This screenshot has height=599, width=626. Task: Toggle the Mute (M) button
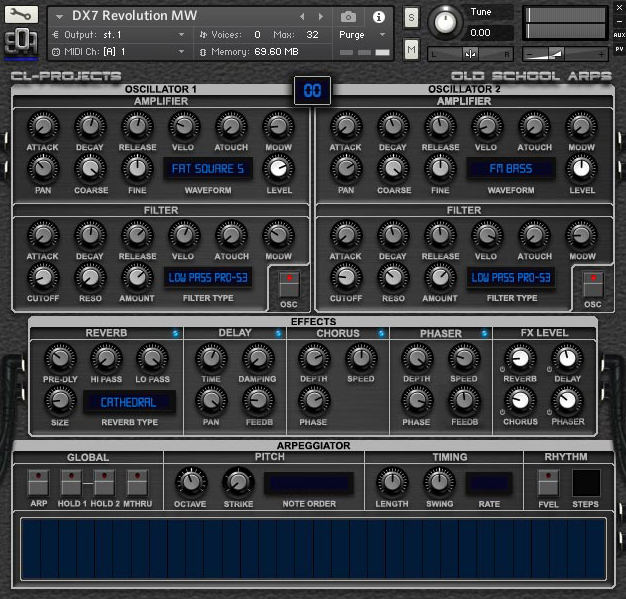tap(411, 50)
